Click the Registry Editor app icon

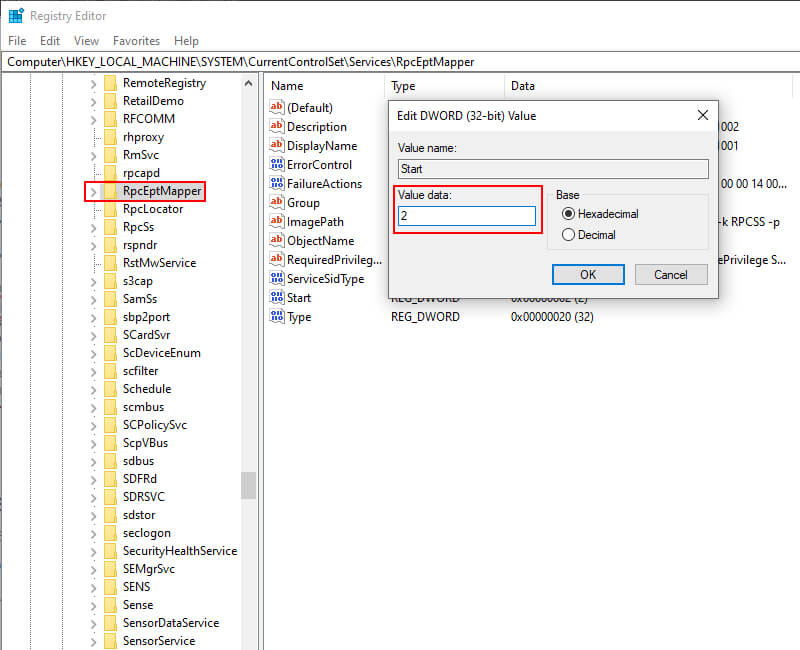click(16, 16)
